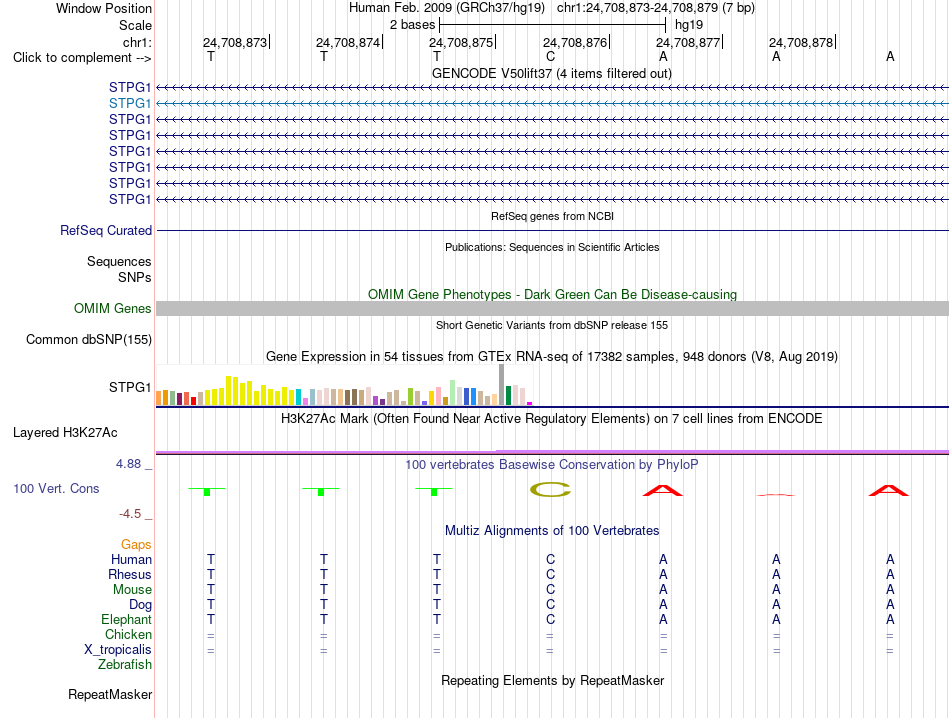Screen dimensions: 950x718
Task: Click the "Click to complement -->" label
Action: click(82, 58)
